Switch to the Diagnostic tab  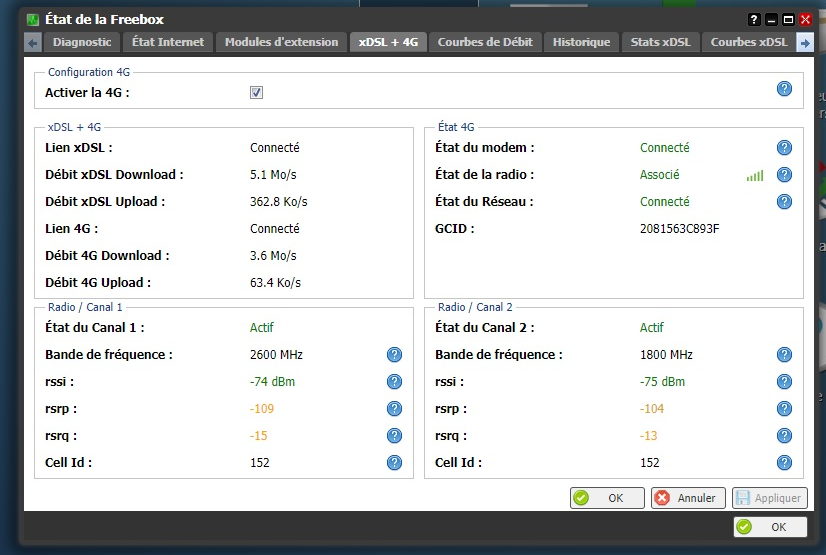click(82, 42)
